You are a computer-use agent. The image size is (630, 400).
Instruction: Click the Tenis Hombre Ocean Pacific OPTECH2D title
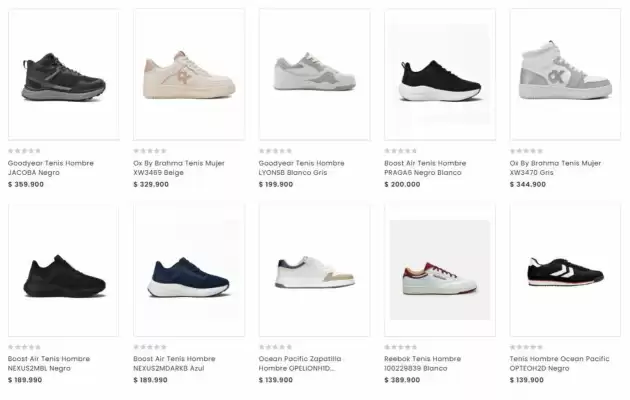(559, 363)
